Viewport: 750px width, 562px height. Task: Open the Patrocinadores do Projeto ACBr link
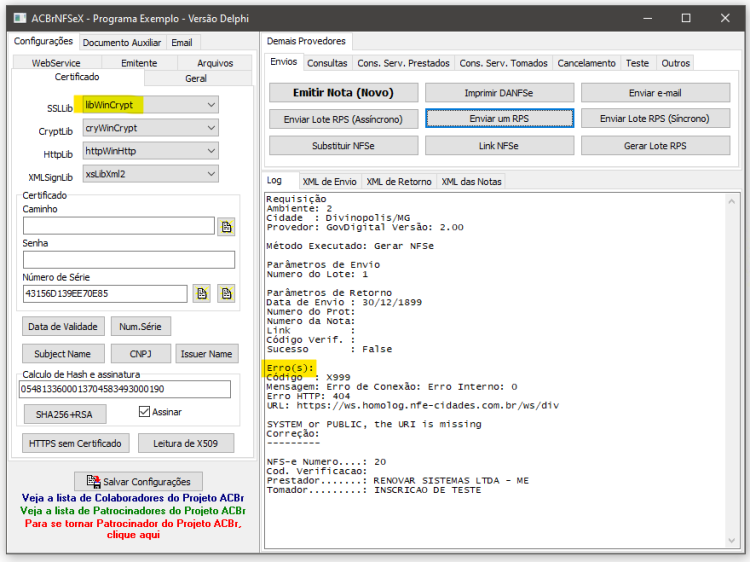point(133,510)
